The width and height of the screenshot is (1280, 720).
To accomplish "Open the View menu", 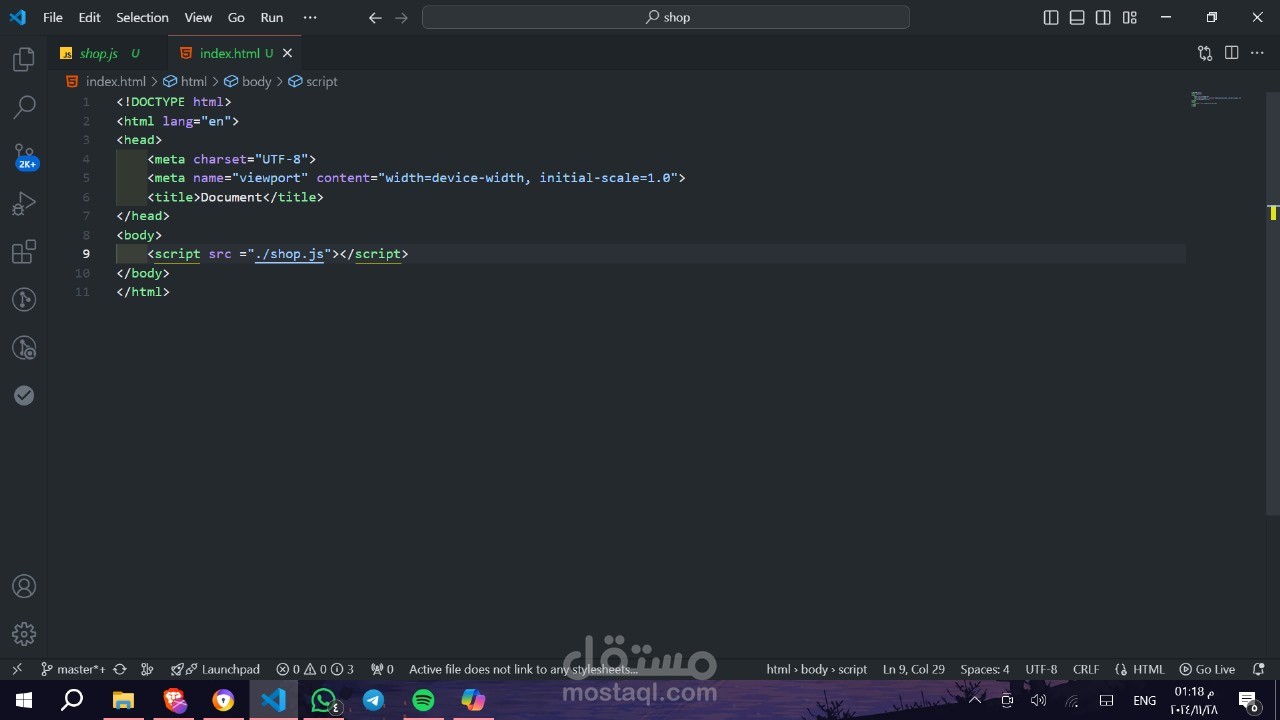I will pyautogui.click(x=198, y=17).
